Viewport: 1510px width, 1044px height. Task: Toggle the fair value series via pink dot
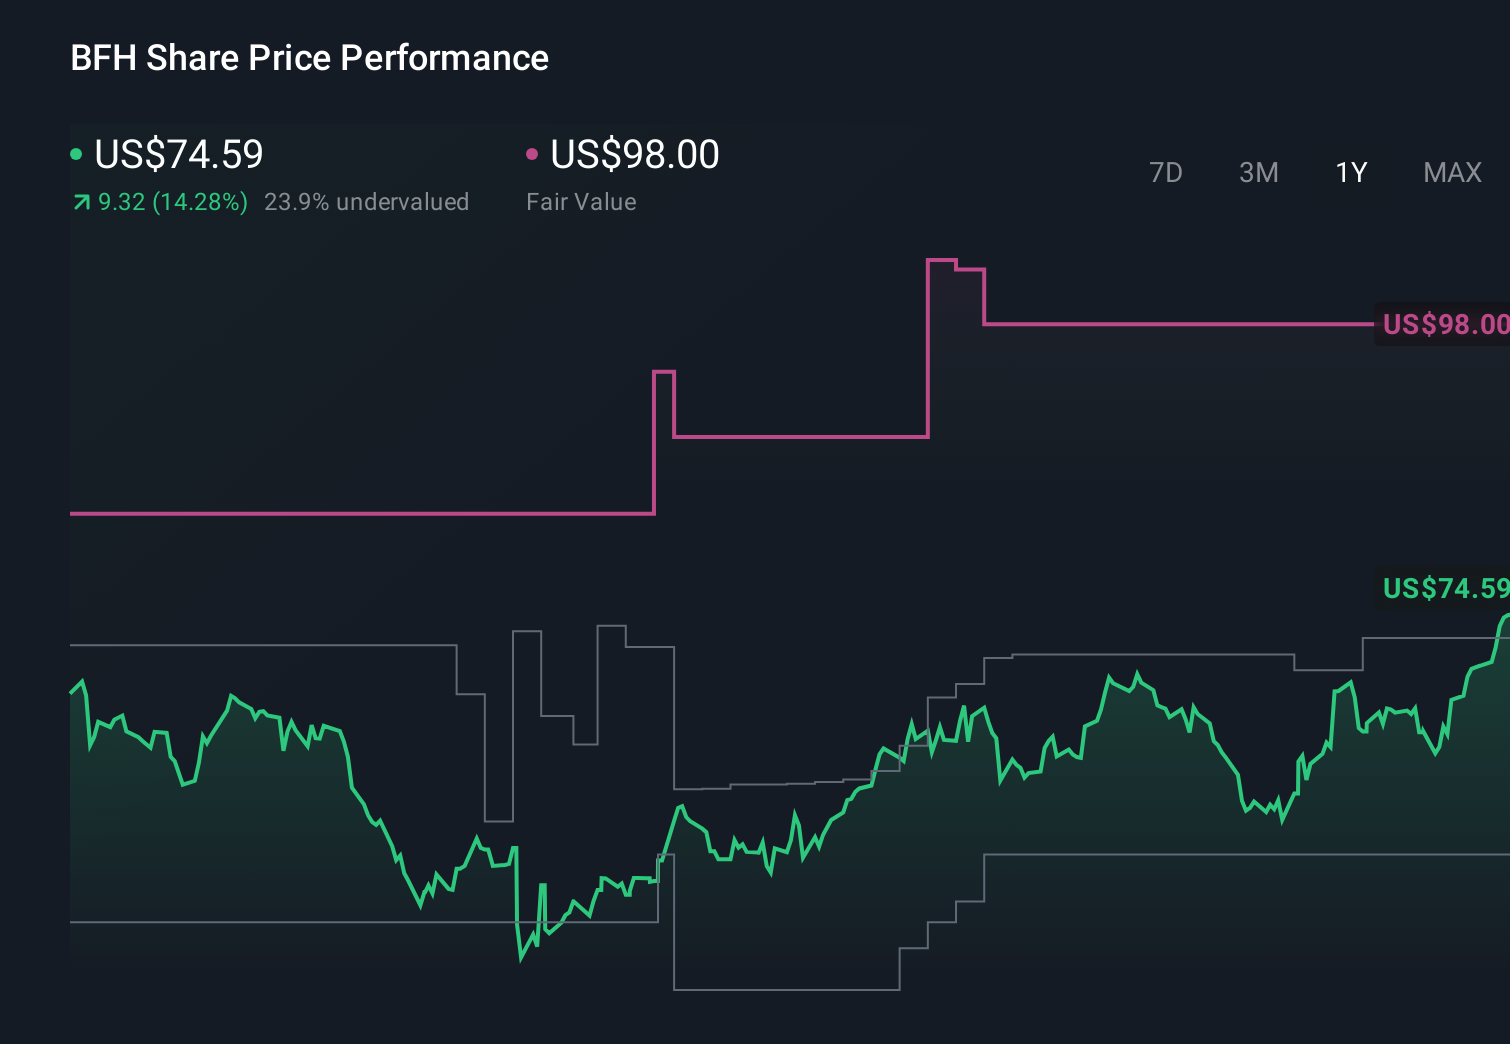(533, 153)
